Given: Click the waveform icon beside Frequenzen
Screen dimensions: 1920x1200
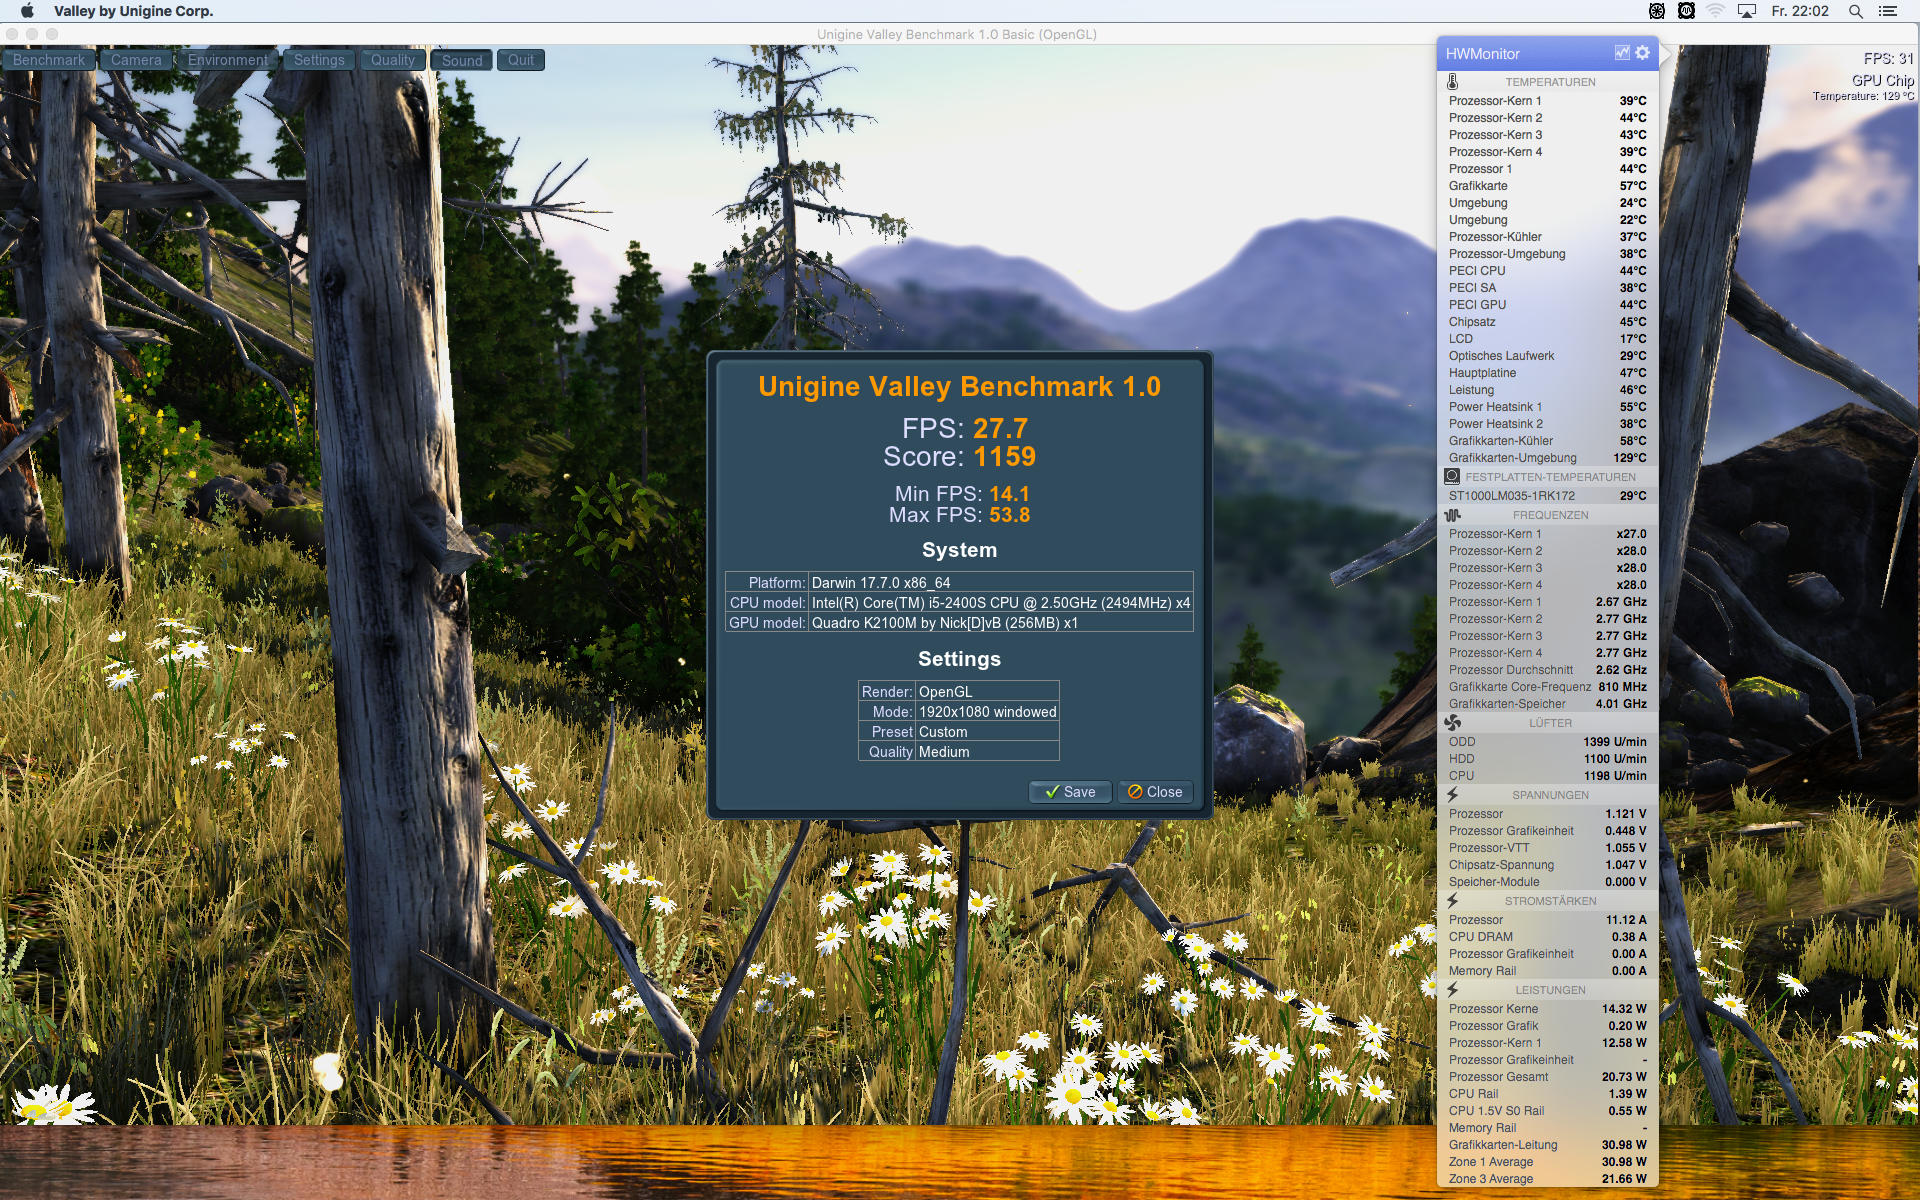Looking at the screenshot, I should [x=1453, y=515].
